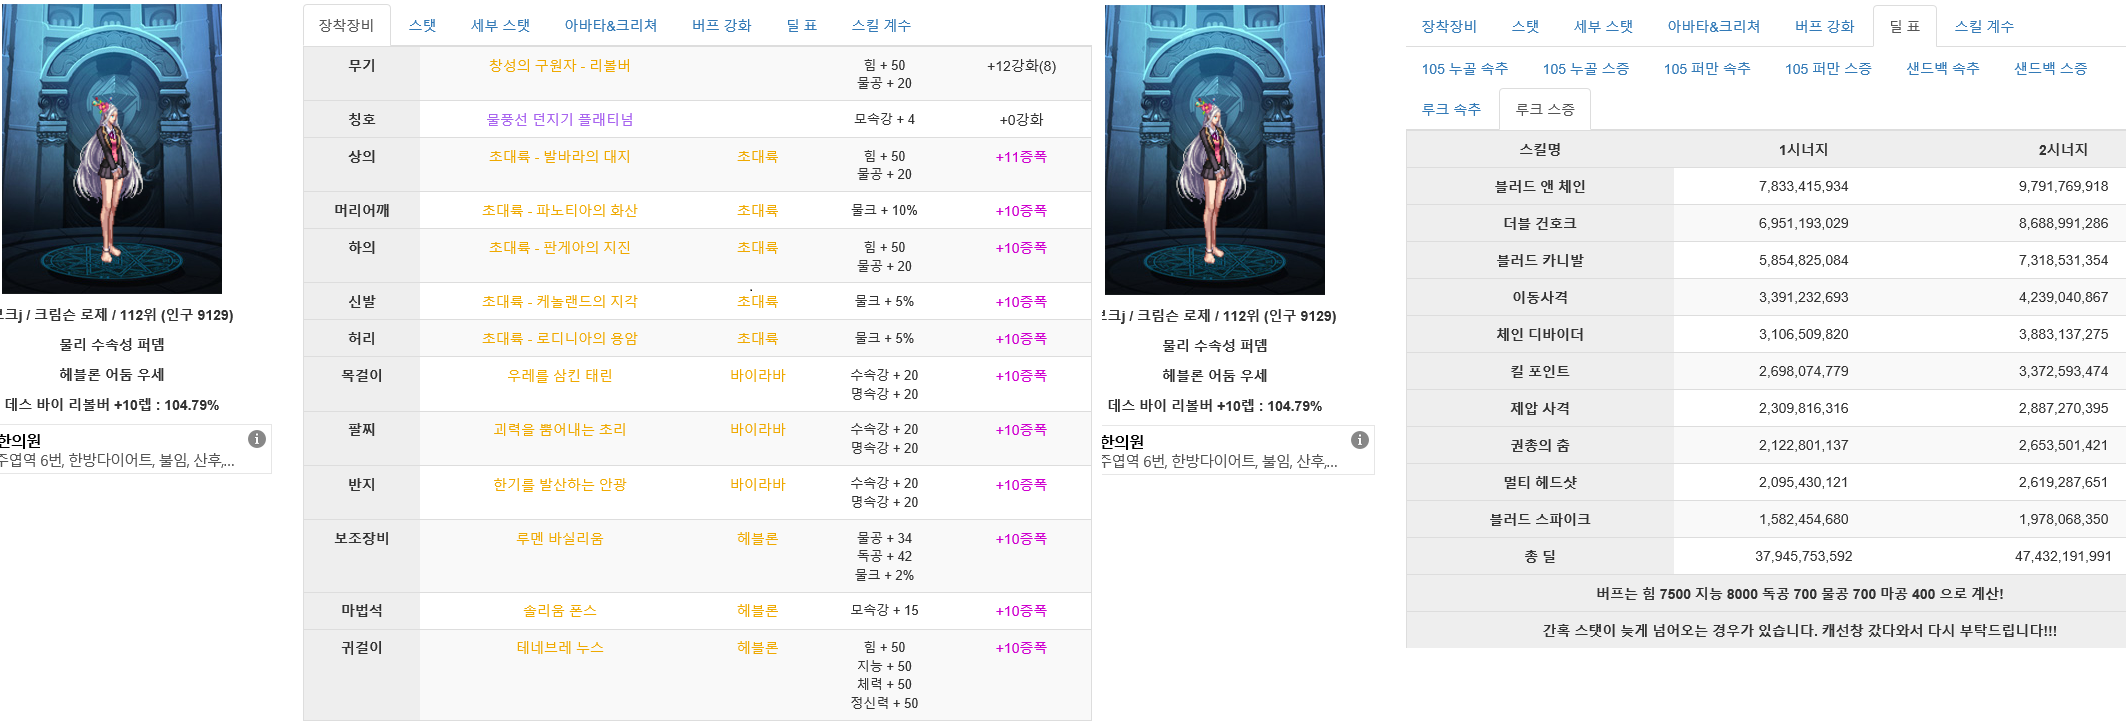
Task: Select the 블러드 카니발 skill name
Action: (x=1540, y=260)
